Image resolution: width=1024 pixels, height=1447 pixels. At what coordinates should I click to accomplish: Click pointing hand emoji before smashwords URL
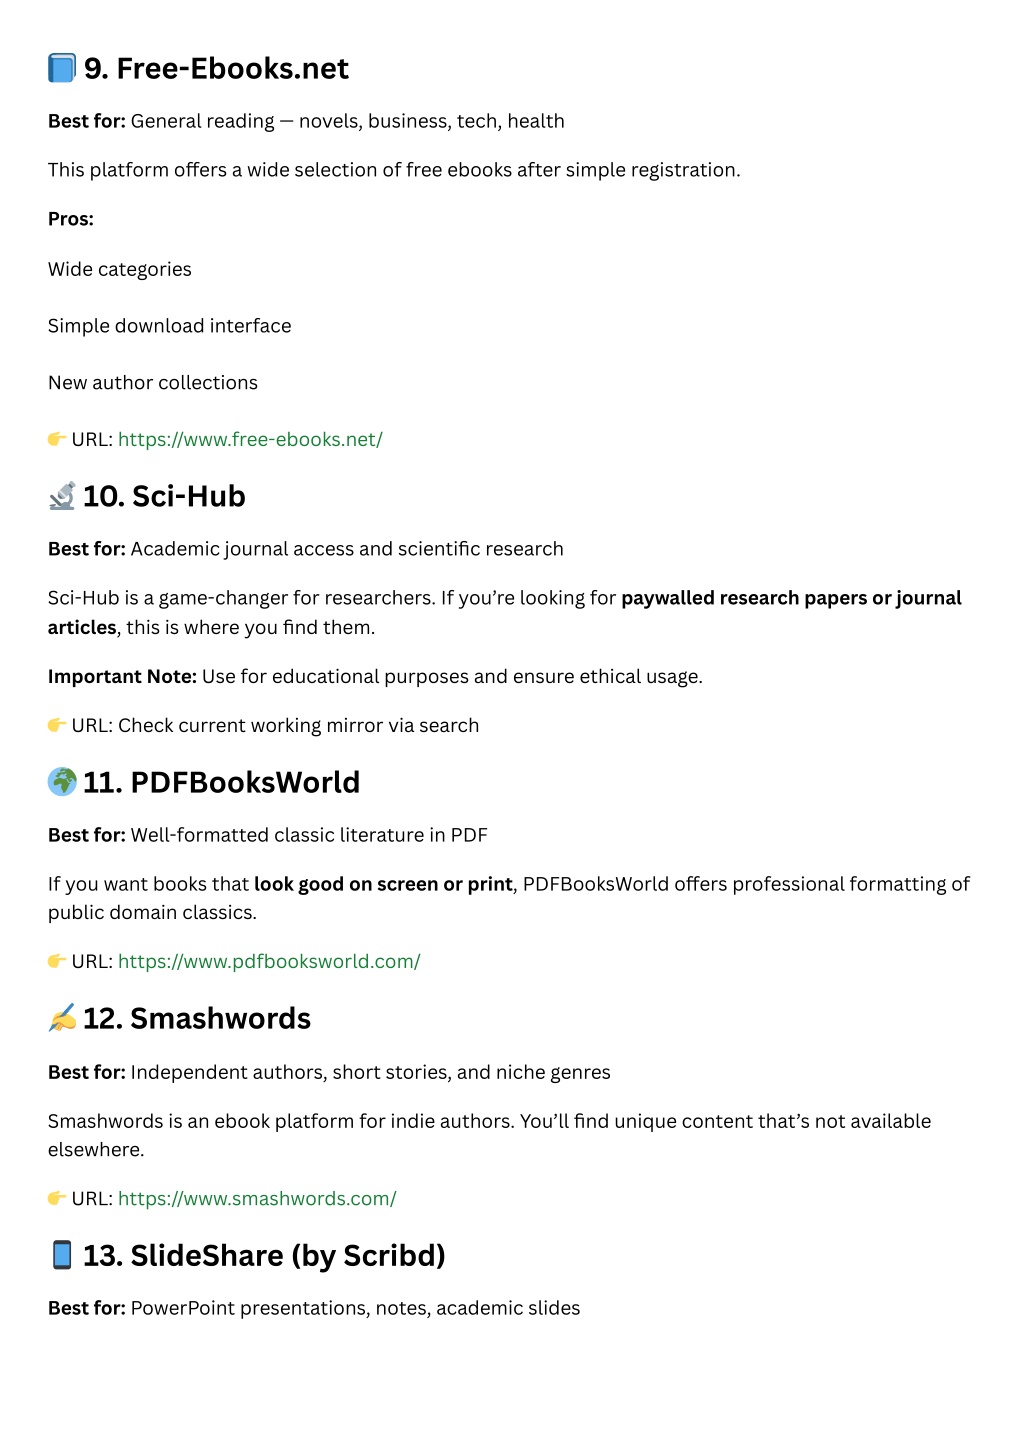(57, 1198)
